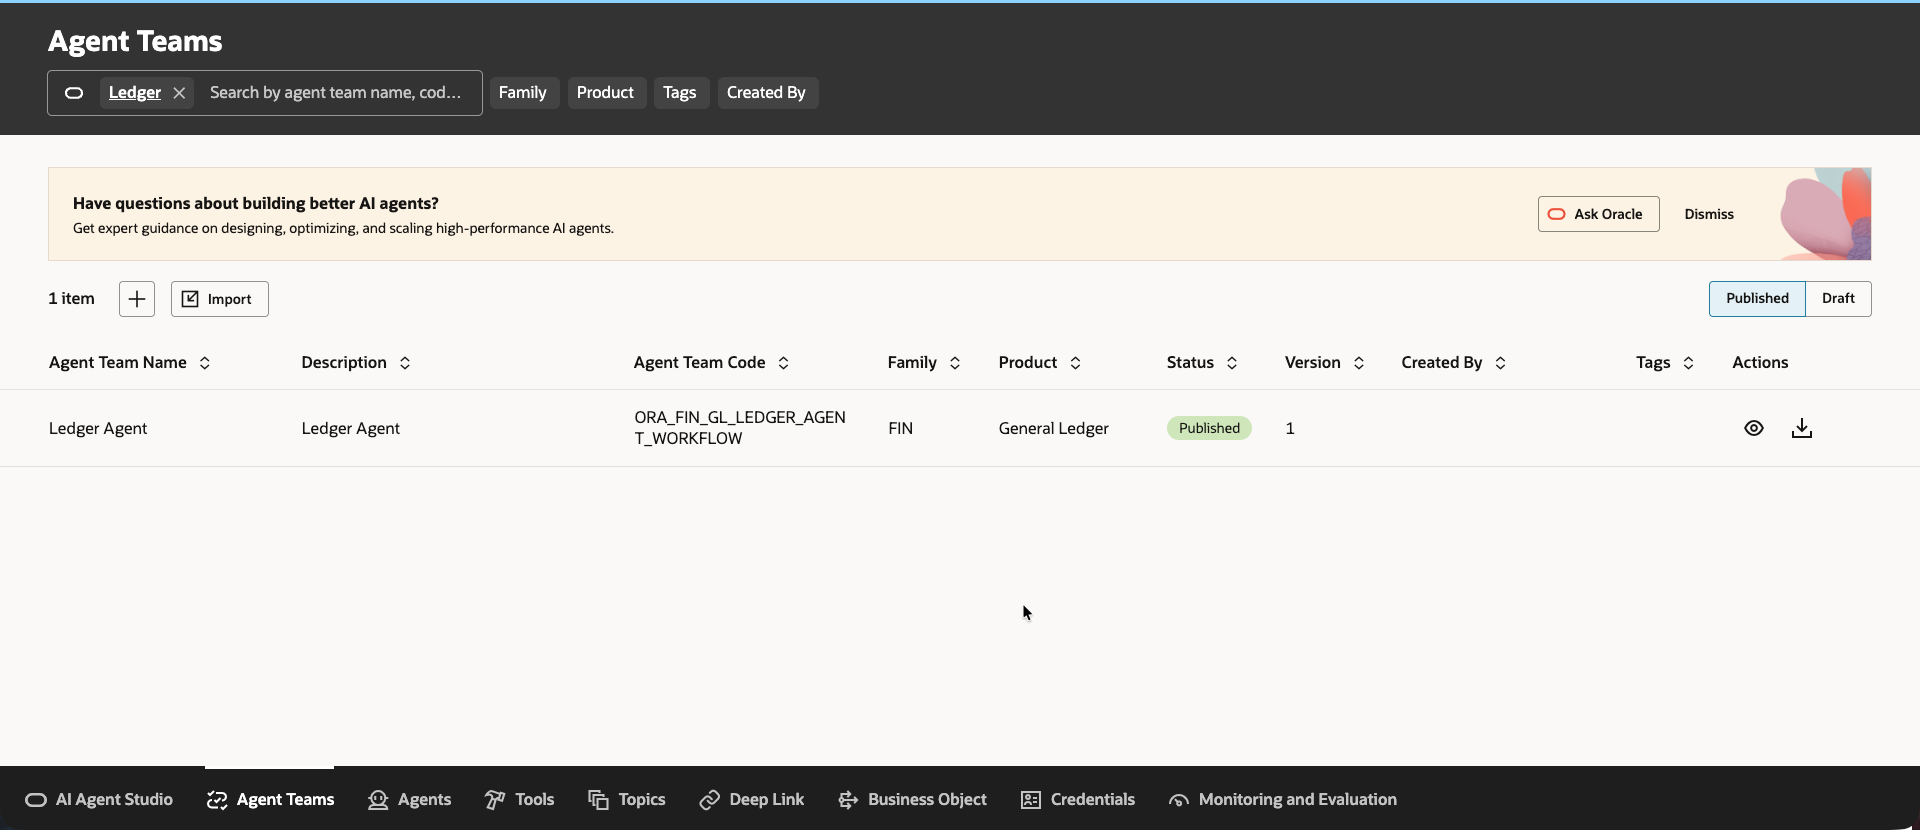Sort the table by Tags column

pos(1689,363)
